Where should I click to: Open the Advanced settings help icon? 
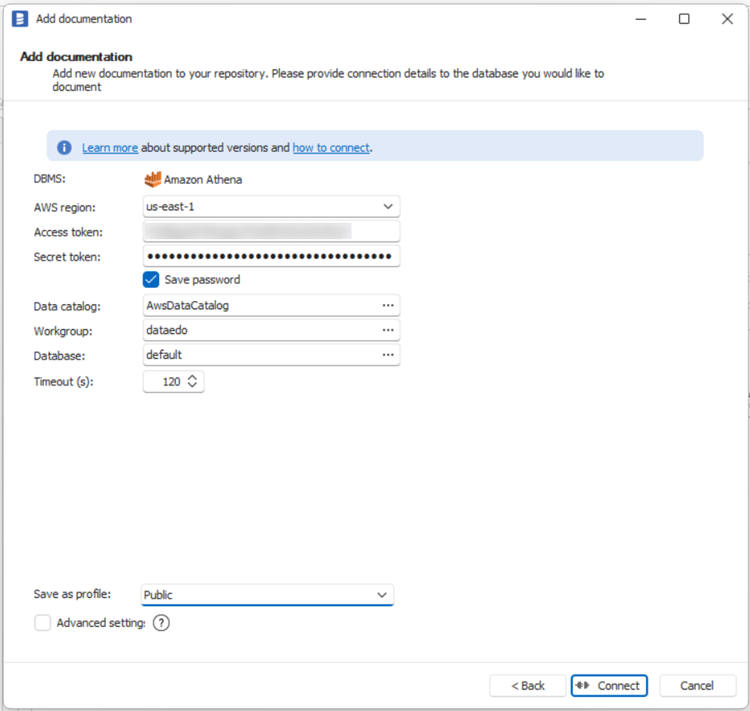pos(161,623)
